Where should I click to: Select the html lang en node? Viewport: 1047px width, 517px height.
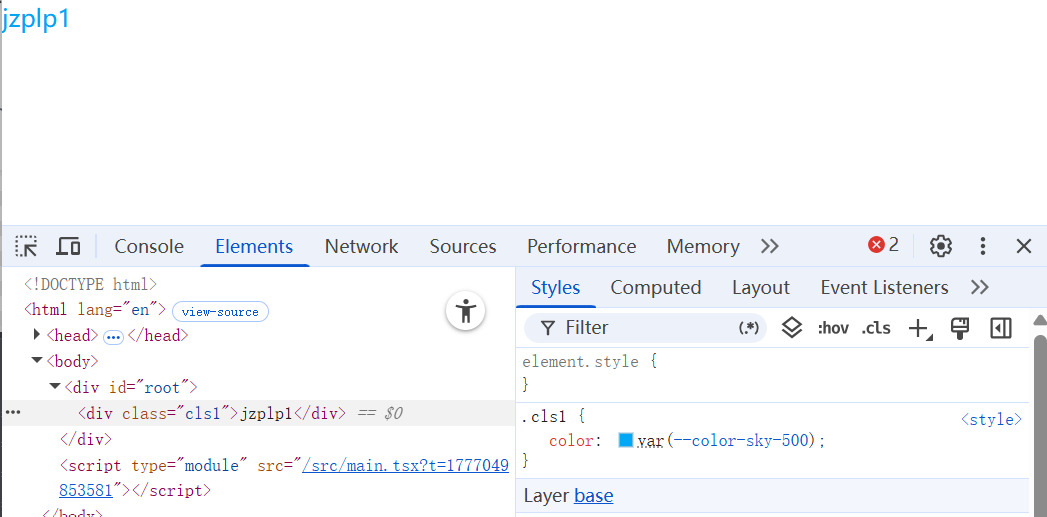[94, 309]
